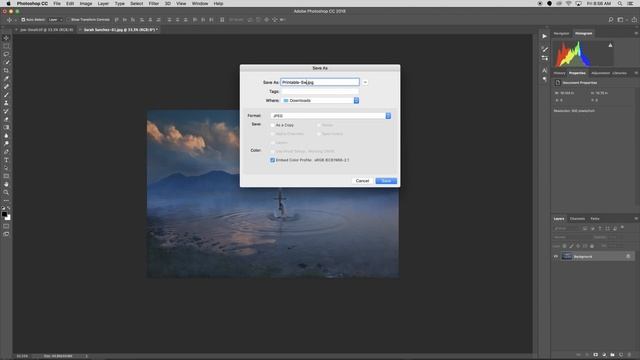Screen dimensions: 640x360
Task: Click the Wi-Fi icon in menu bar
Action: (569, 3)
